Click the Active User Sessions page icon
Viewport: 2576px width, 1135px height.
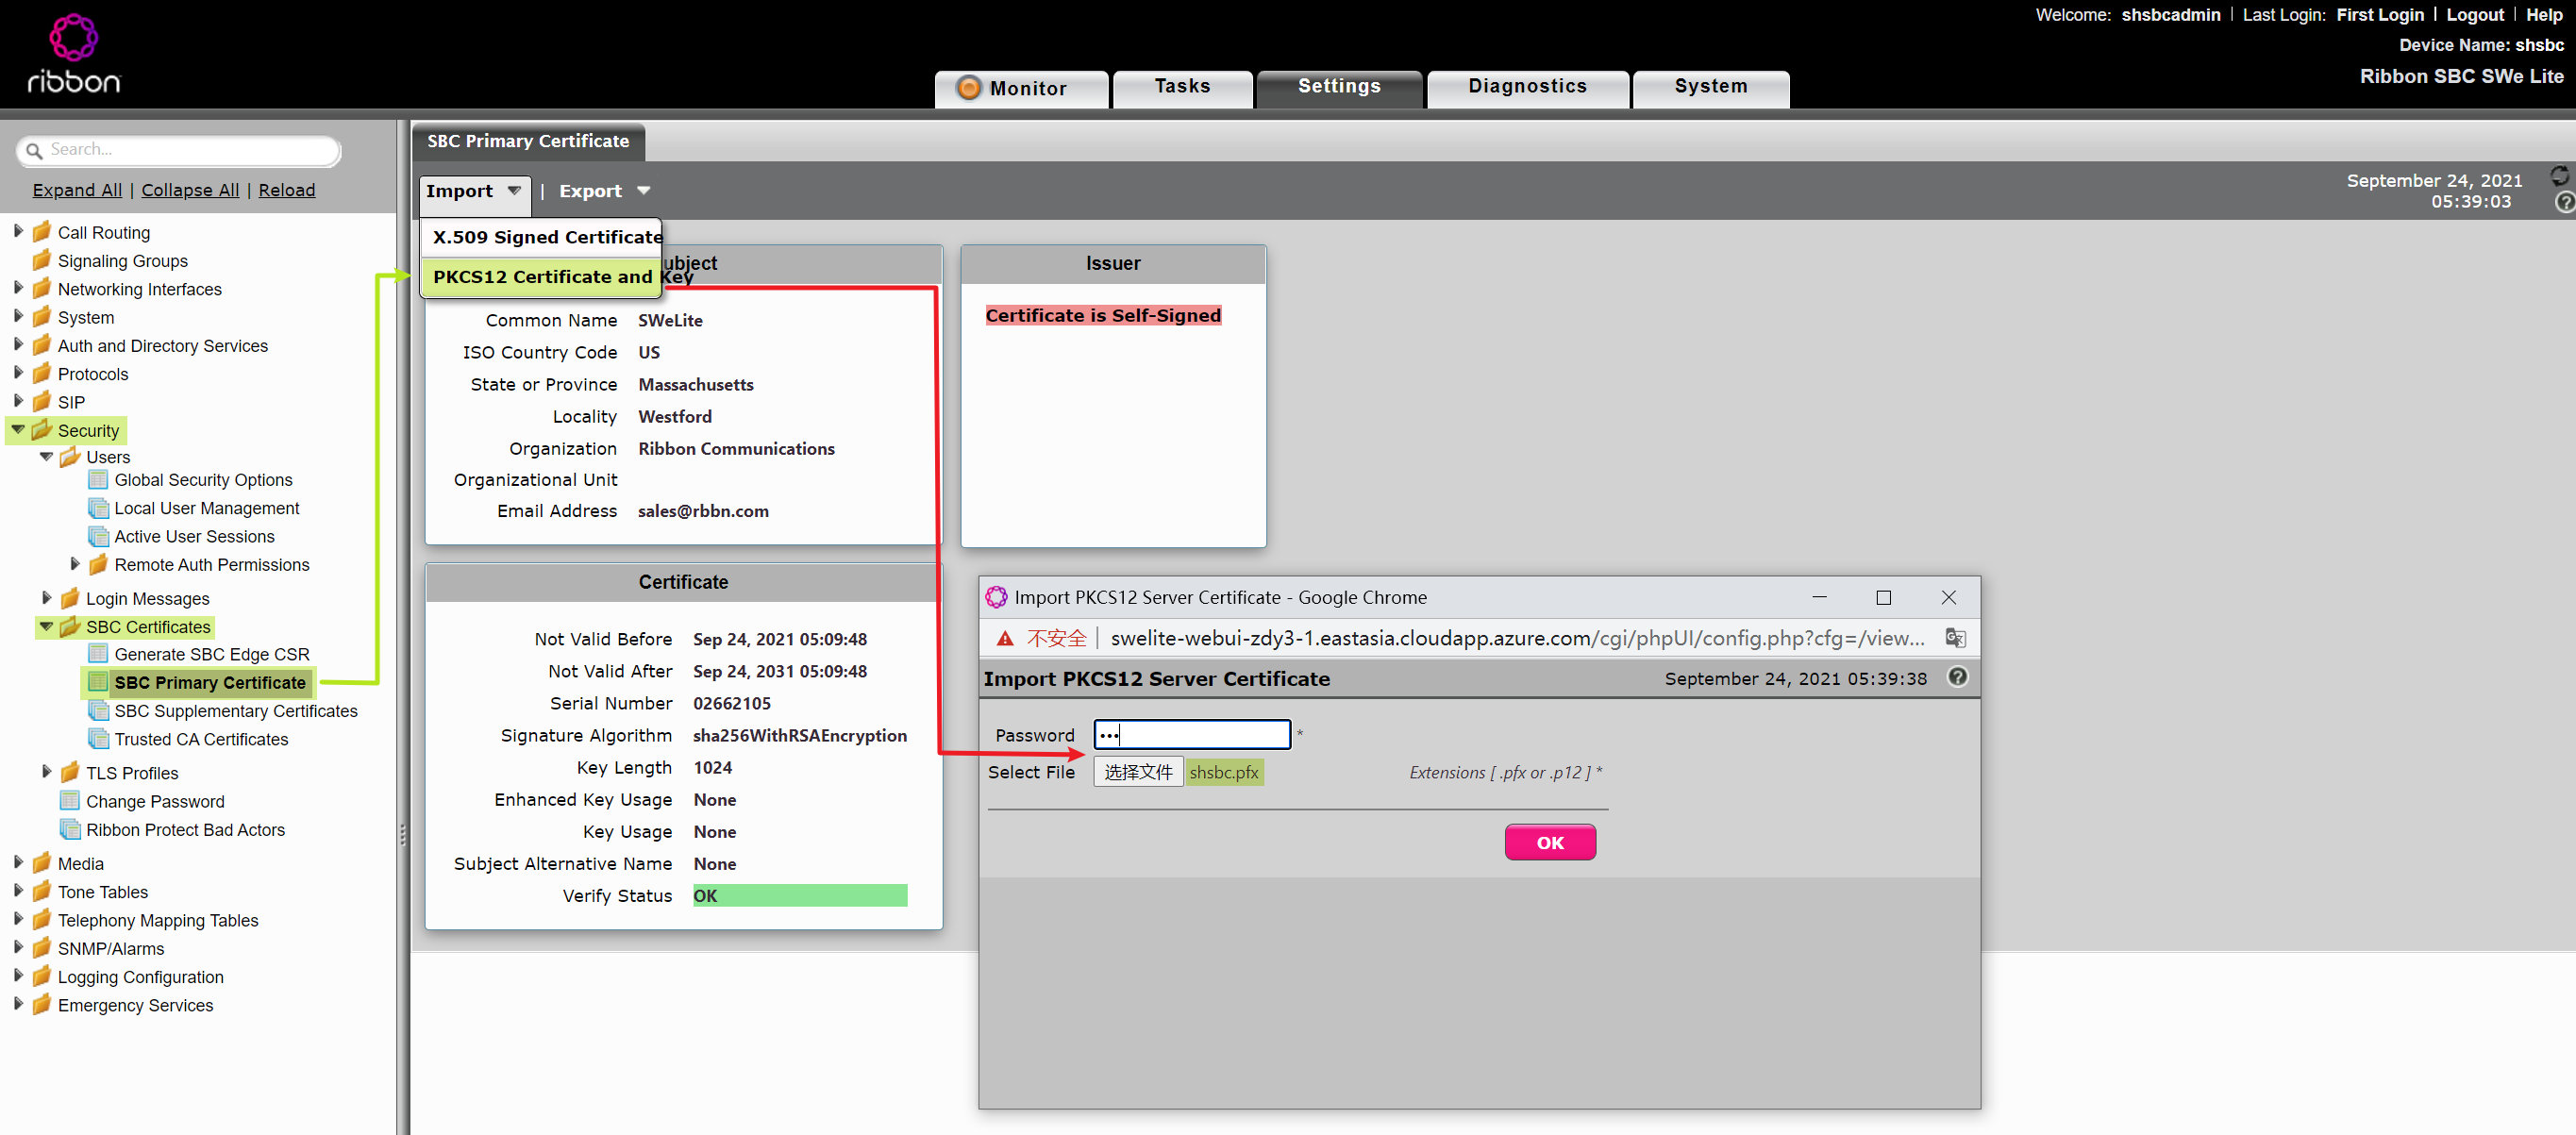[x=98, y=536]
